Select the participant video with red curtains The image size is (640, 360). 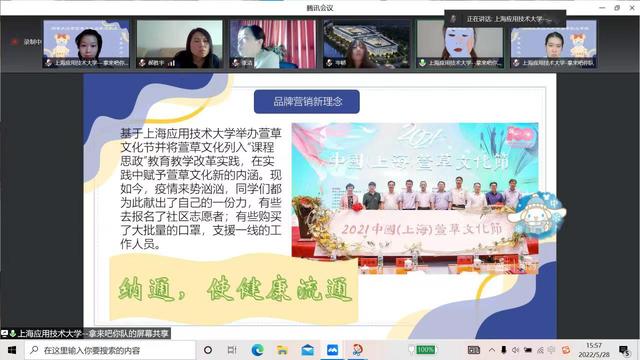click(x=273, y=44)
